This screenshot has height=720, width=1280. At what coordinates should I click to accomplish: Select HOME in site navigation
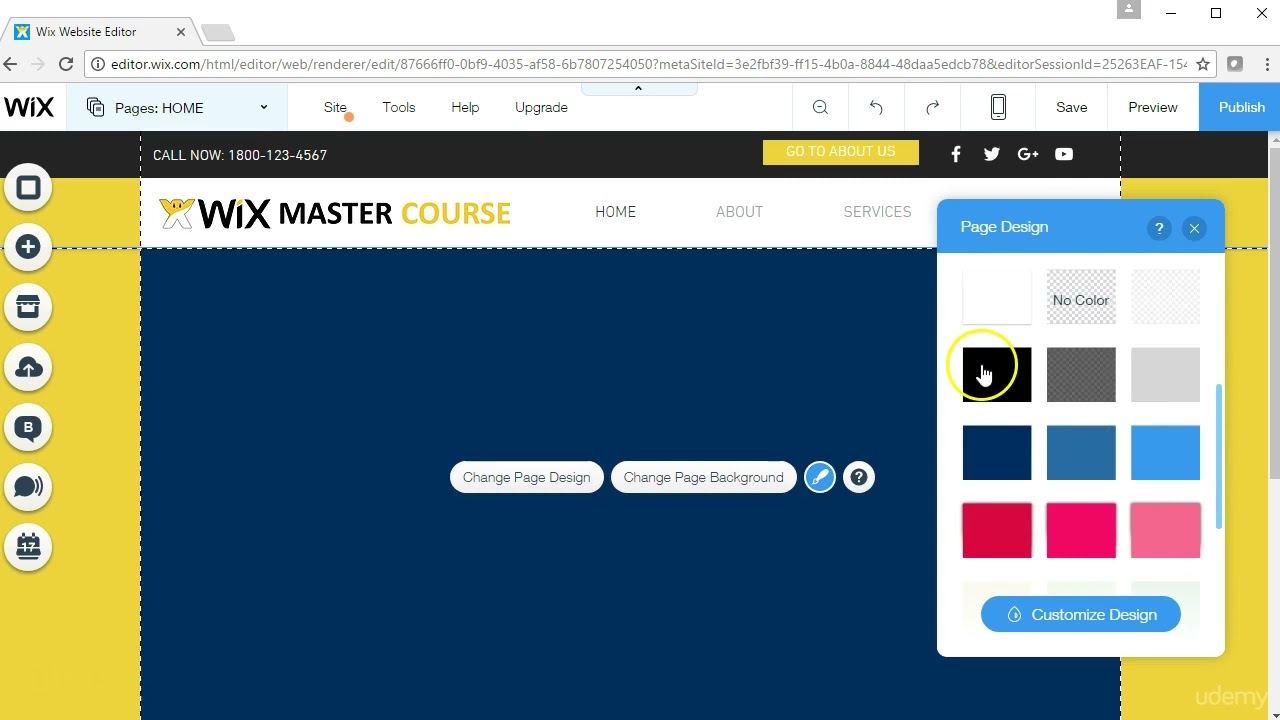pyautogui.click(x=616, y=212)
